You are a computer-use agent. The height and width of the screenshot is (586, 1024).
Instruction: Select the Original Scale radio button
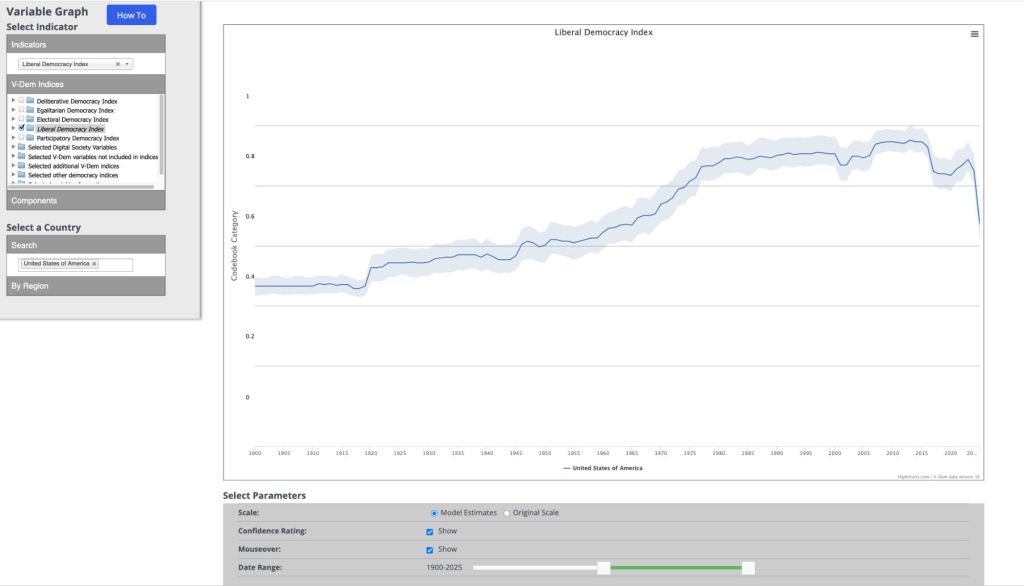pos(506,513)
